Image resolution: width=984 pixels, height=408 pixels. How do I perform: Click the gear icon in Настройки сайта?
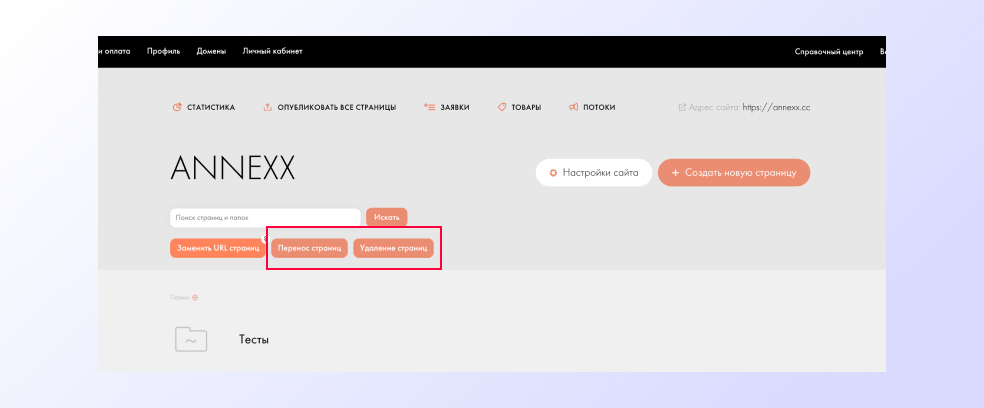point(554,173)
